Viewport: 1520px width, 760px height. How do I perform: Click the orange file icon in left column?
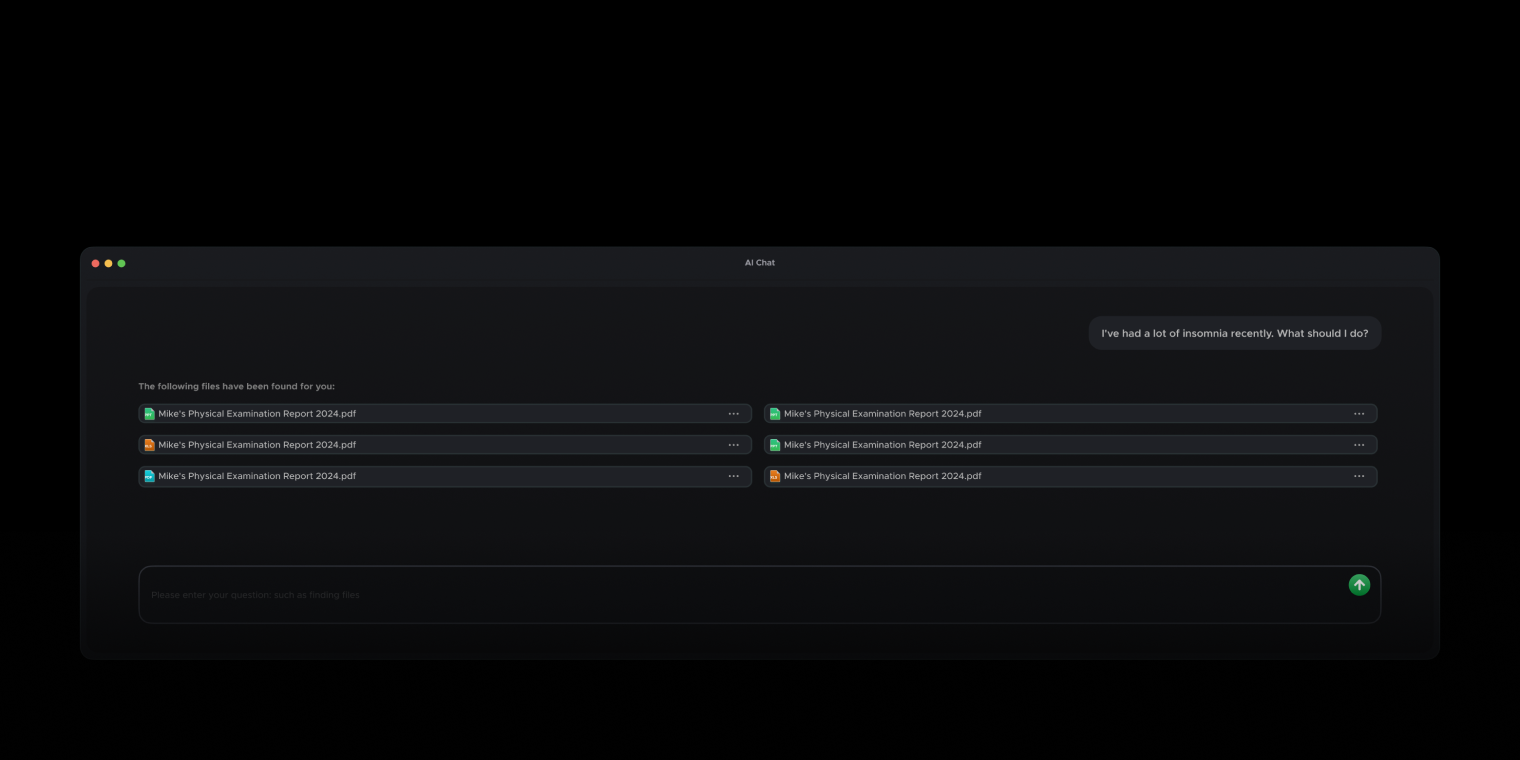[x=149, y=445]
